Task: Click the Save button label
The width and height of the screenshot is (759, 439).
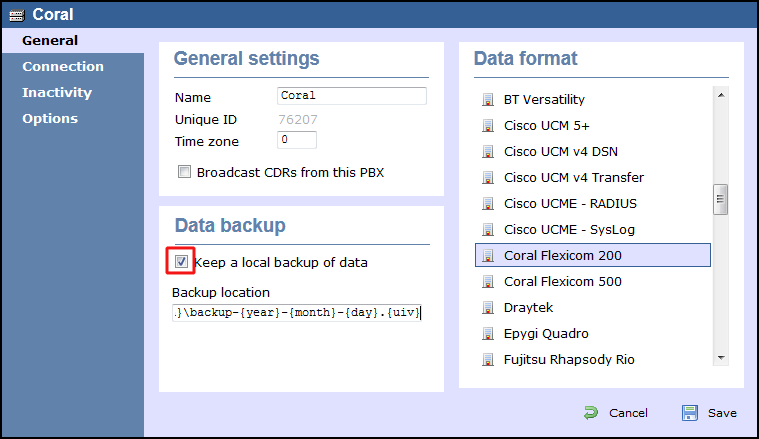Action: click(722, 413)
